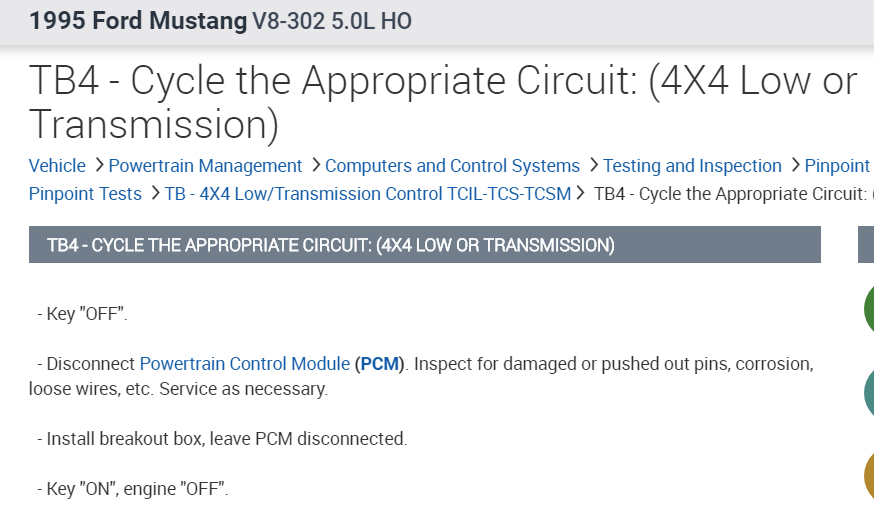Screen dimensions: 874x505
Task: Open Computers and Control Systems breadcrumb
Action: pyautogui.click(x=452, y=166)
